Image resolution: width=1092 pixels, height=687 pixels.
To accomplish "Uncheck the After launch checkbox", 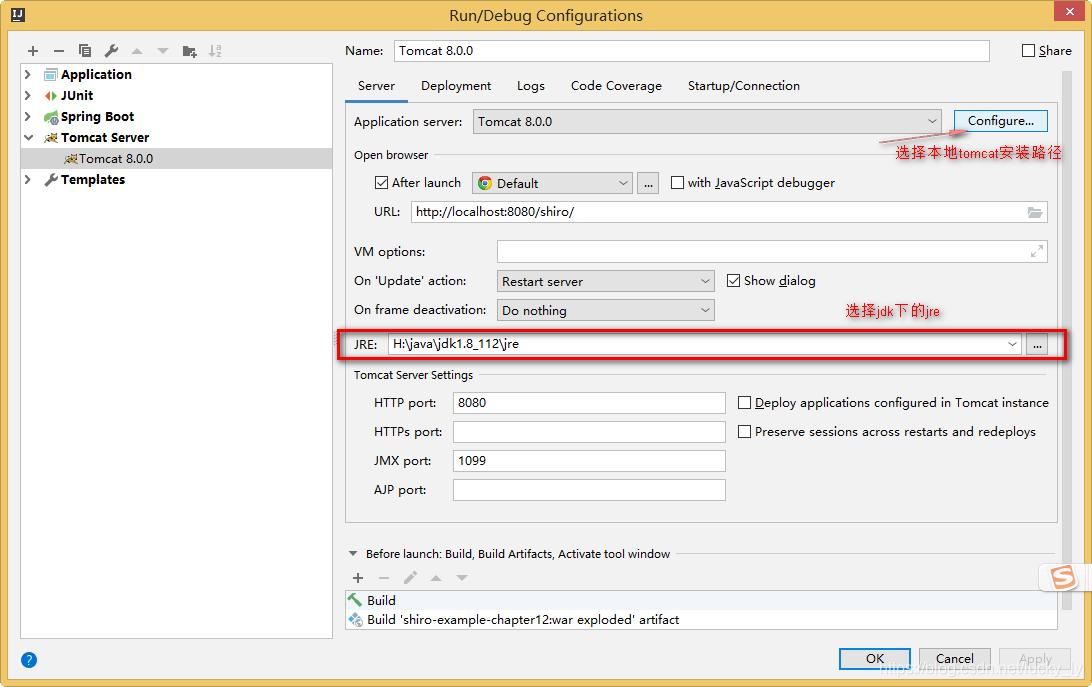I will click(x=381, y=183).
